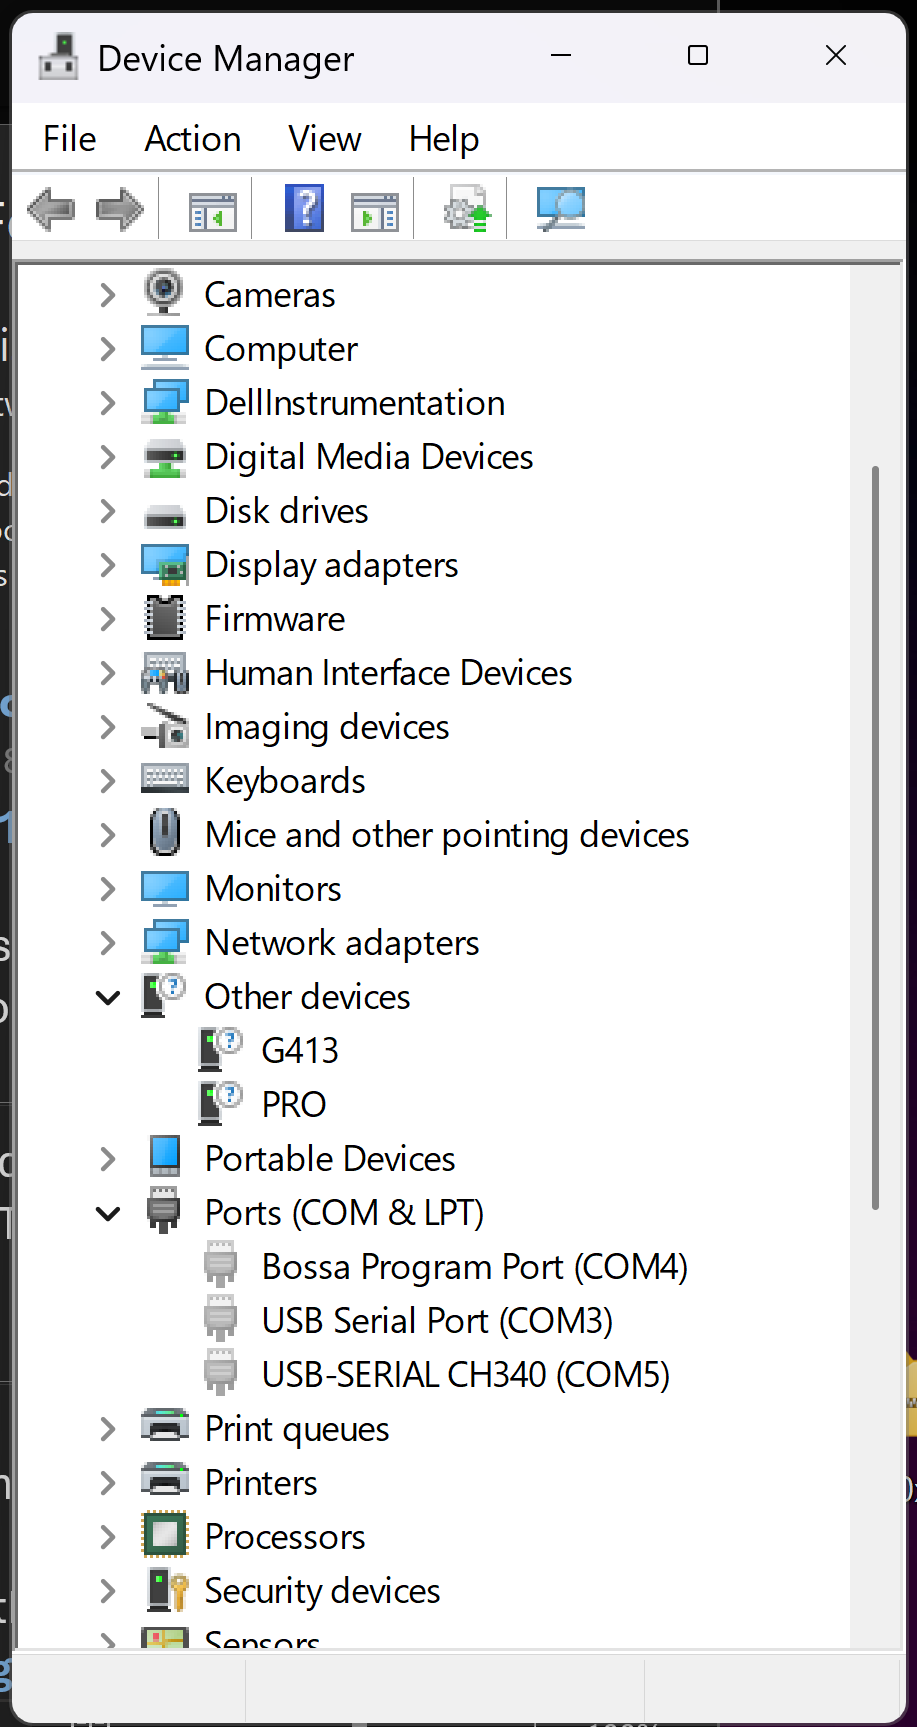Open the View menu
Viewport: 917px width, 1727px height.
pos(324,139)
